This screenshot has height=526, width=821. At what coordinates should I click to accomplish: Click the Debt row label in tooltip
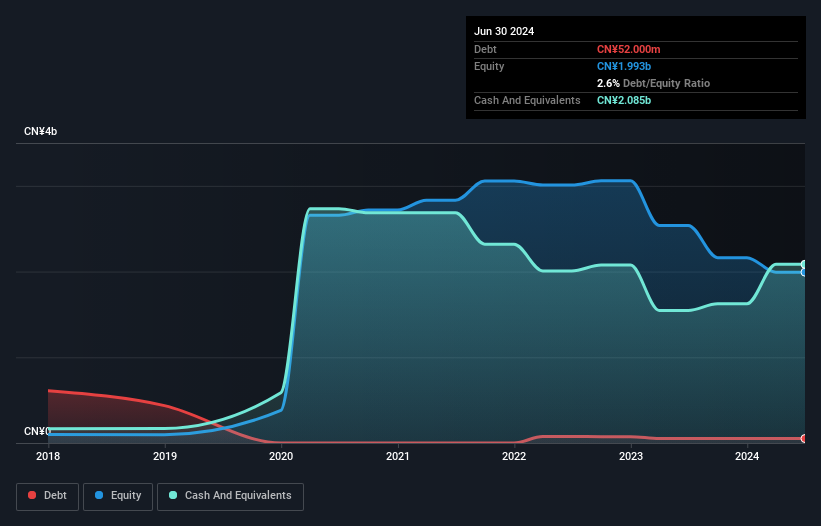pos(485,49)
